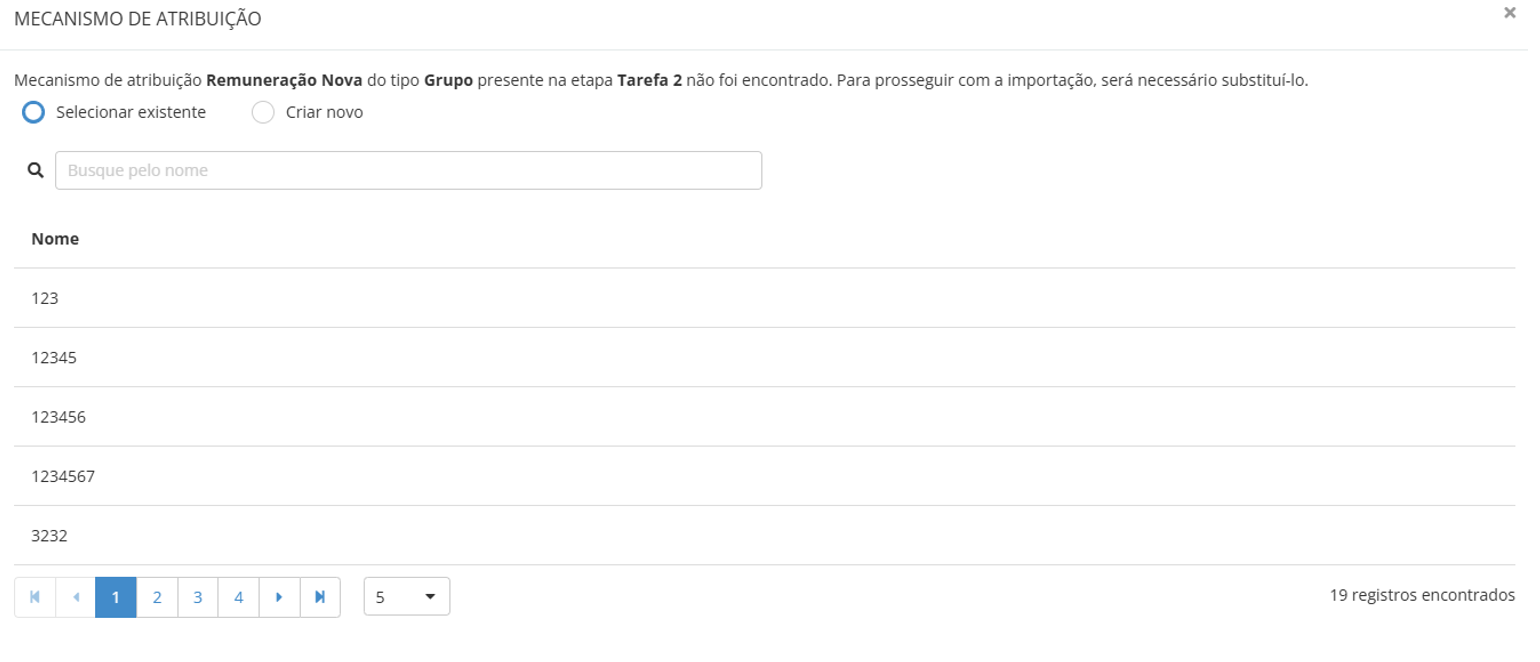Jump to last page of results

(320, 597)
